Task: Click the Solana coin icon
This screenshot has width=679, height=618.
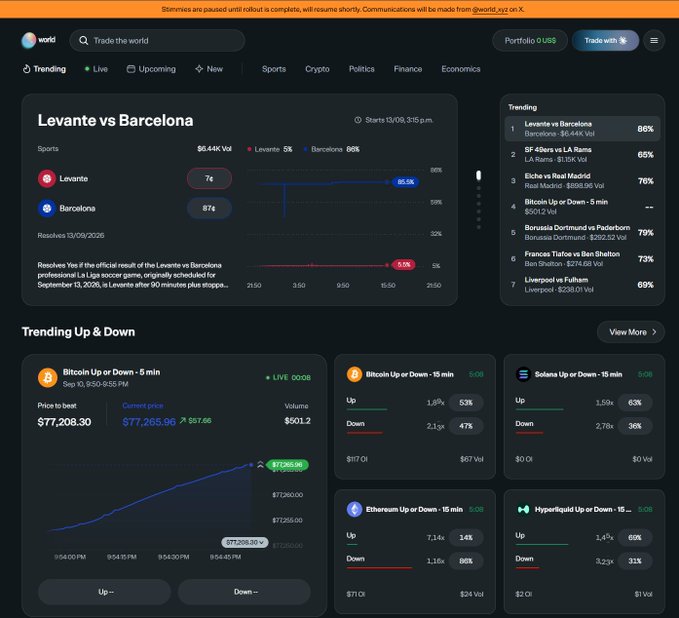Action: [523, 374]
